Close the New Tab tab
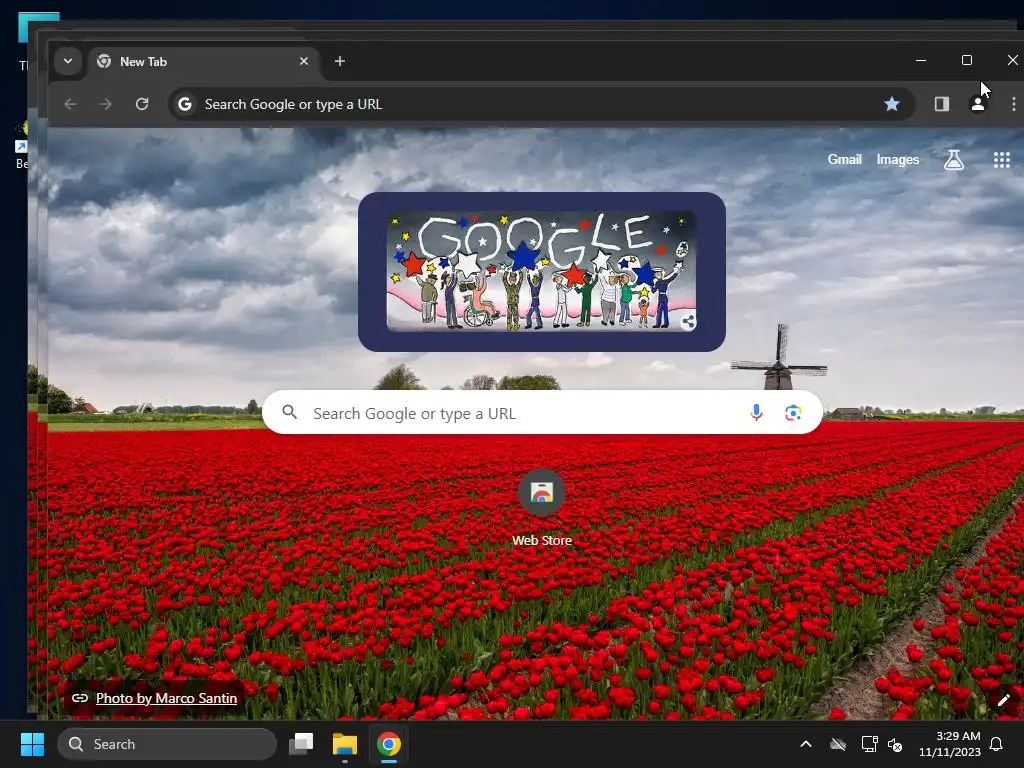This screenshot has height=768, width=1024. point(304,61)
